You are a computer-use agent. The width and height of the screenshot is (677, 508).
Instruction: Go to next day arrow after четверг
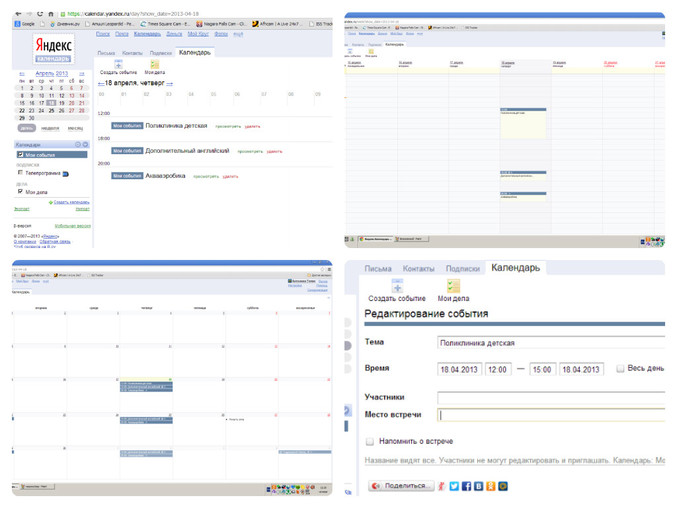click(170, 83)
